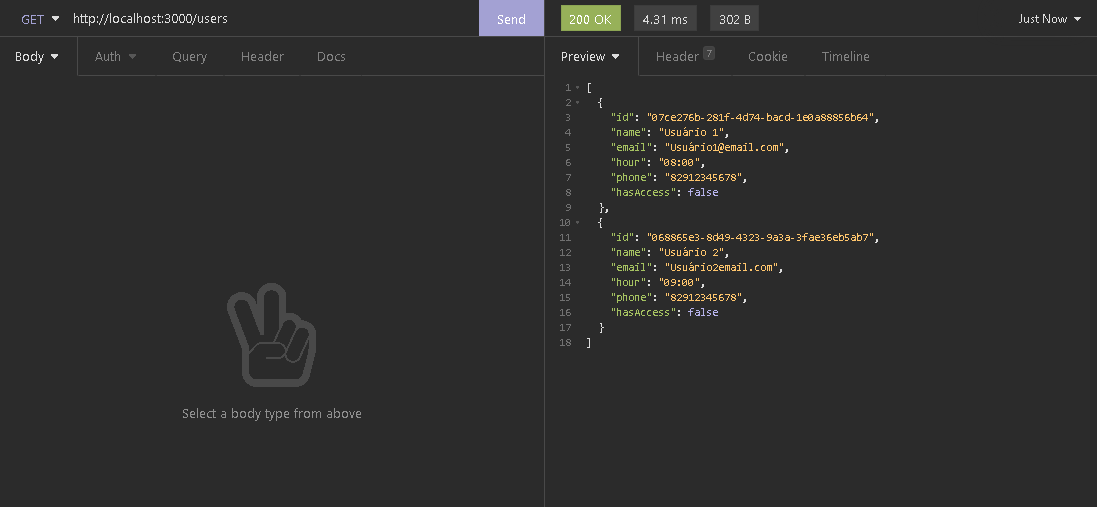The width and height of the screenshot is (1097, 507).
Task: Click the "Select a body type from above" text
Action: [272, 413]
